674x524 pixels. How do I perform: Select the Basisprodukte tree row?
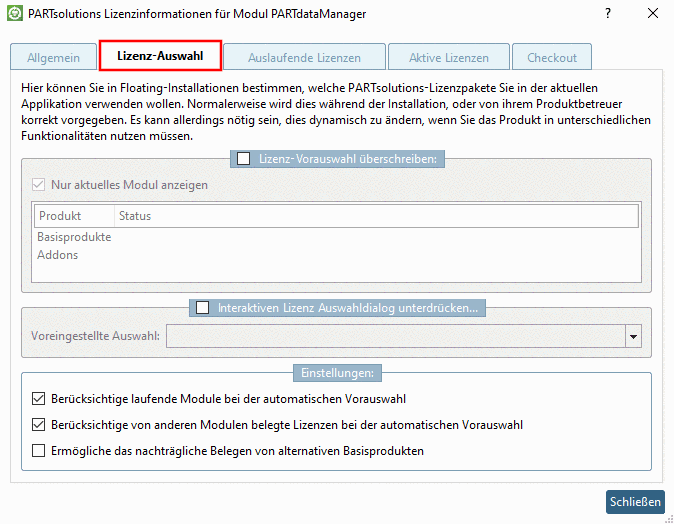coord(336,237)
